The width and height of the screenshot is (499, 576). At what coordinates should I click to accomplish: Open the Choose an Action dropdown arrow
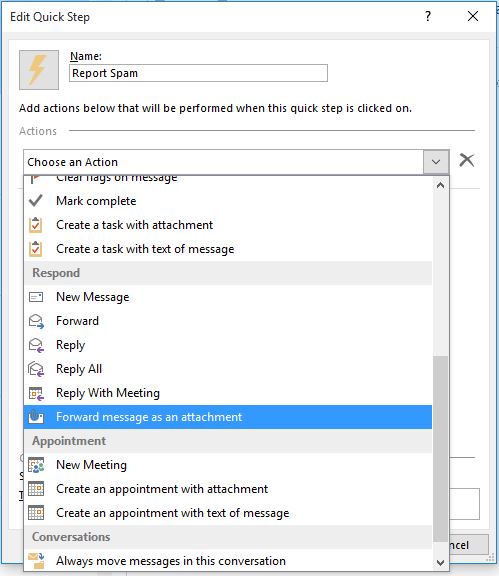[436, 162]
